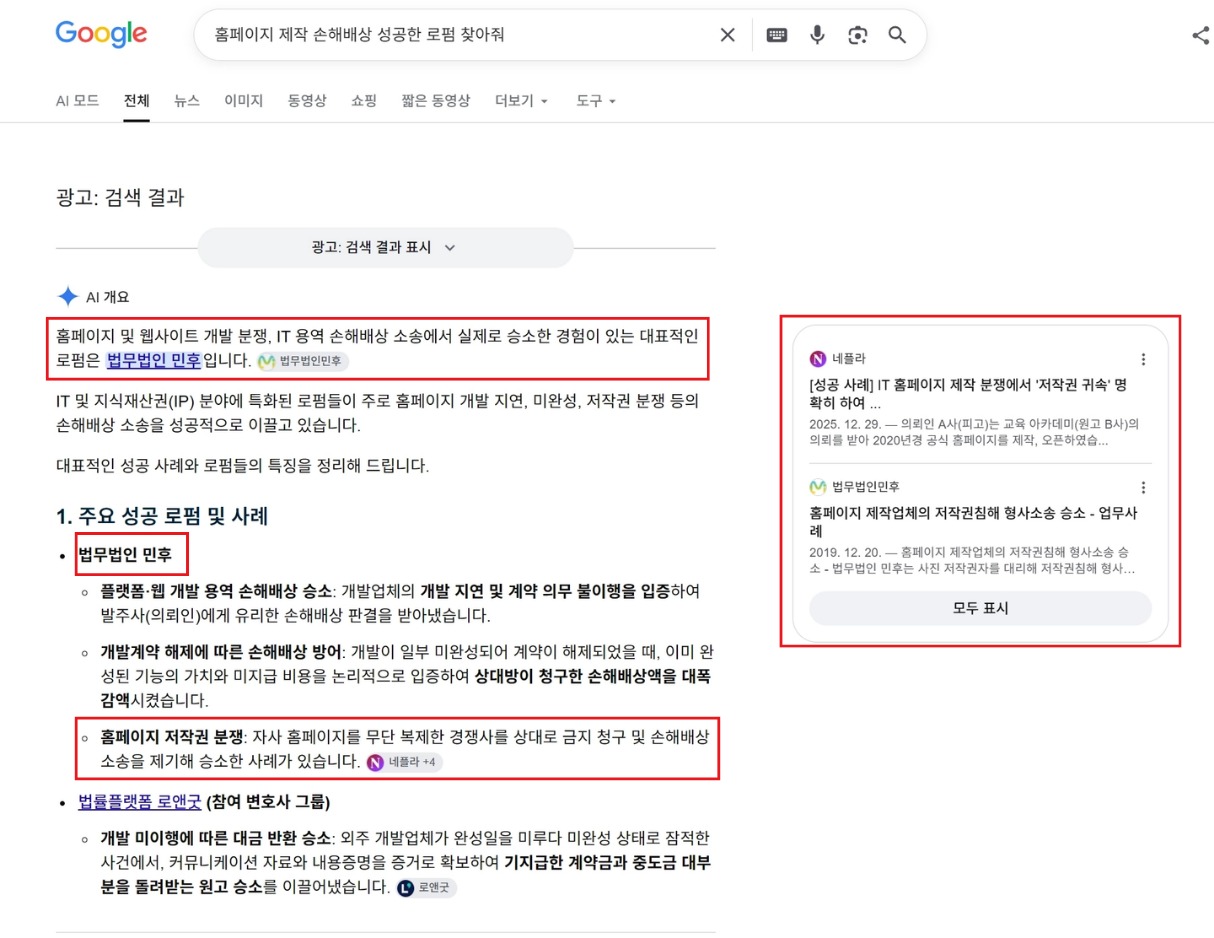
Task: Click the search query input field
Action: (455, 35)
